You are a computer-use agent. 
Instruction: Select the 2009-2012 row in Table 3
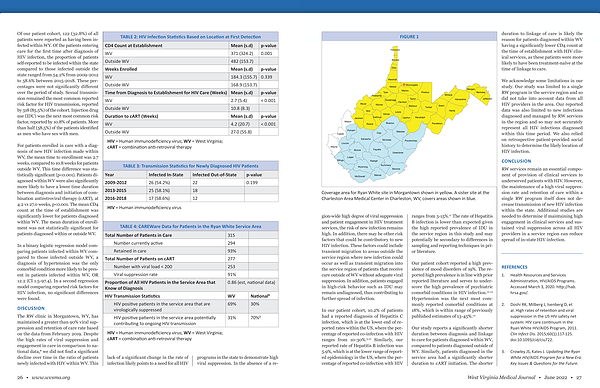(191, 183)
